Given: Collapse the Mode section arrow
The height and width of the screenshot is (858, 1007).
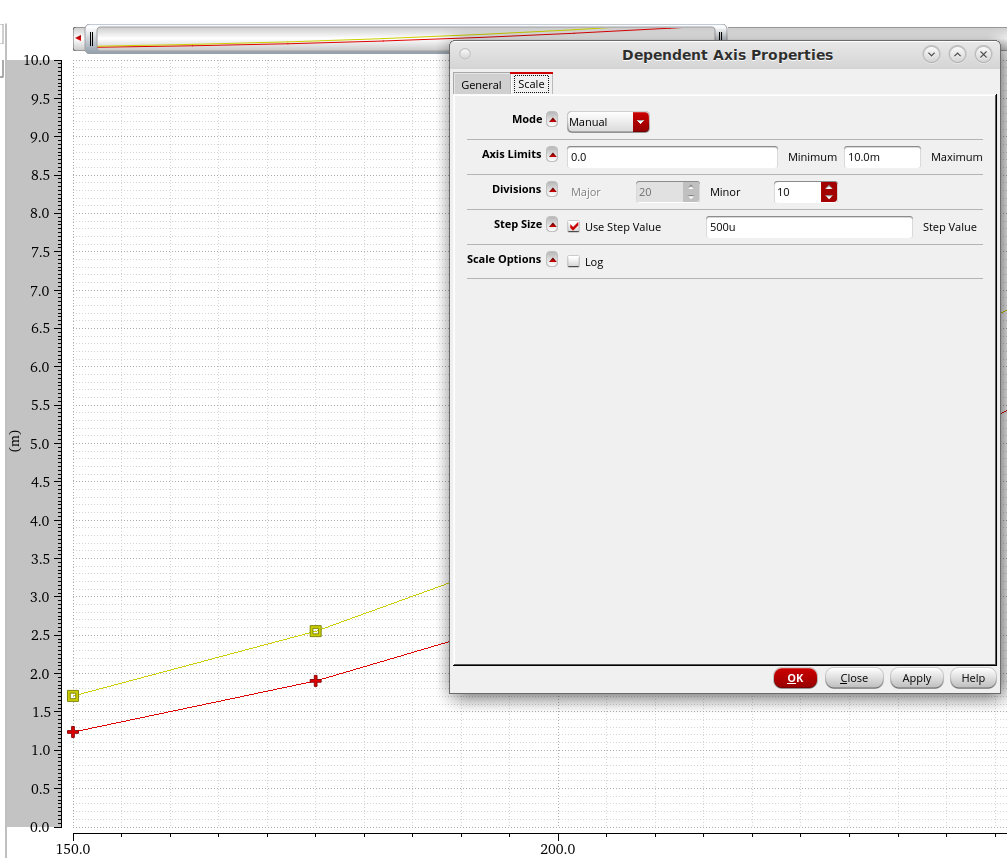Looking at the screenshot, I should point(552,120).
